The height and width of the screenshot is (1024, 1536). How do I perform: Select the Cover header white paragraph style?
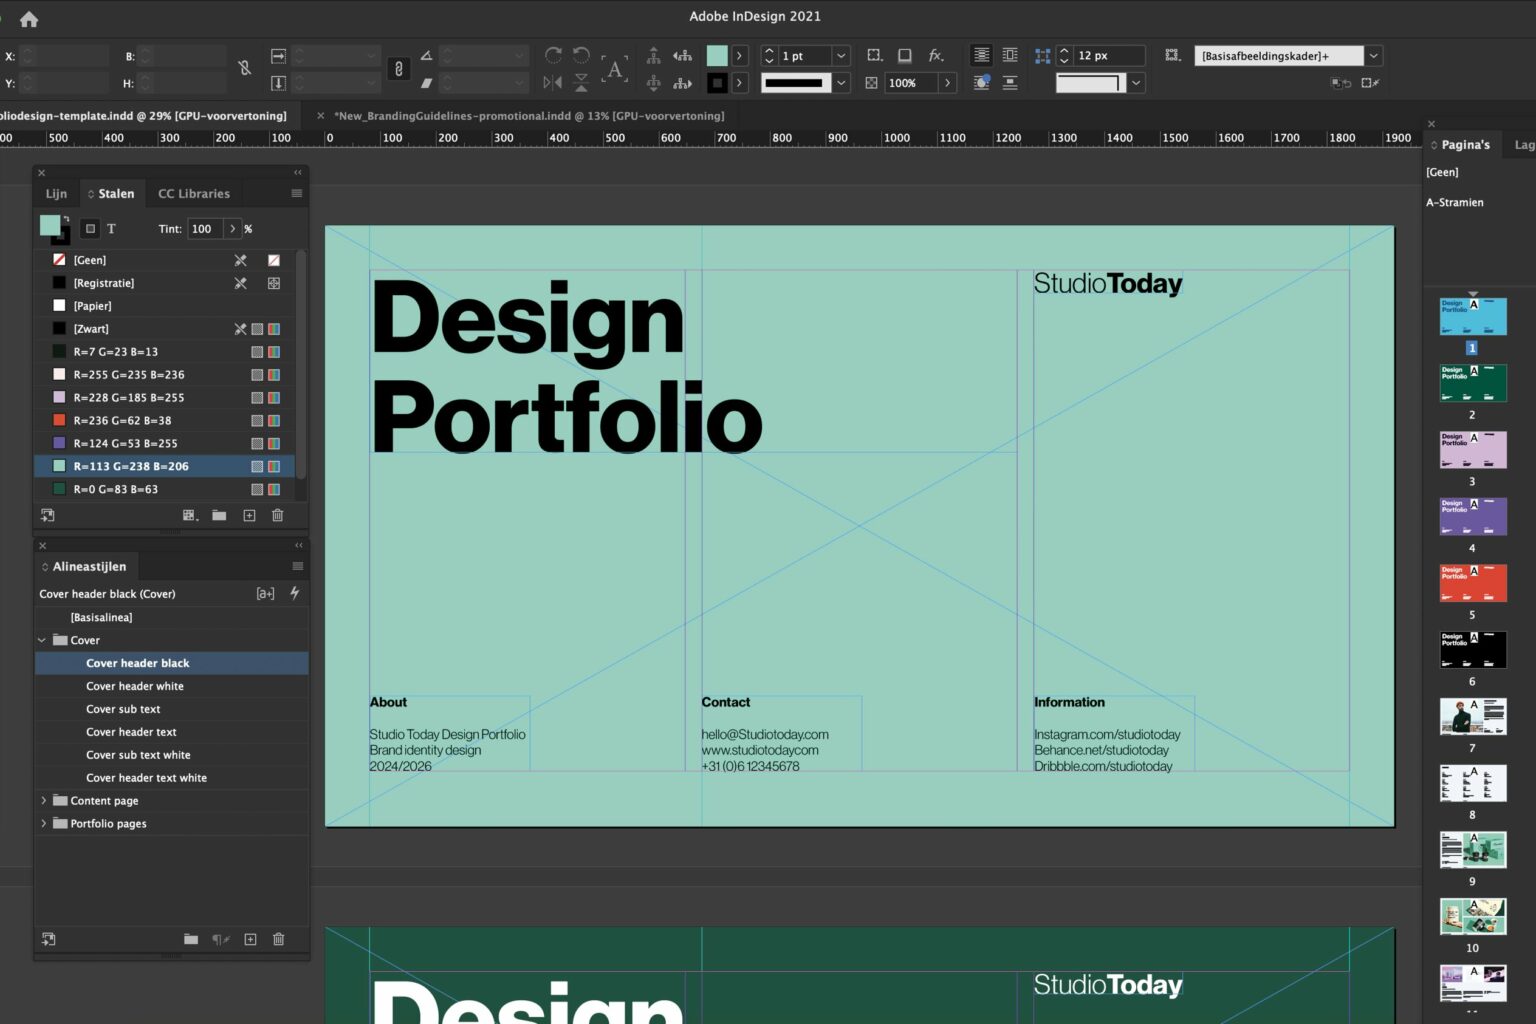pos(134,686)
